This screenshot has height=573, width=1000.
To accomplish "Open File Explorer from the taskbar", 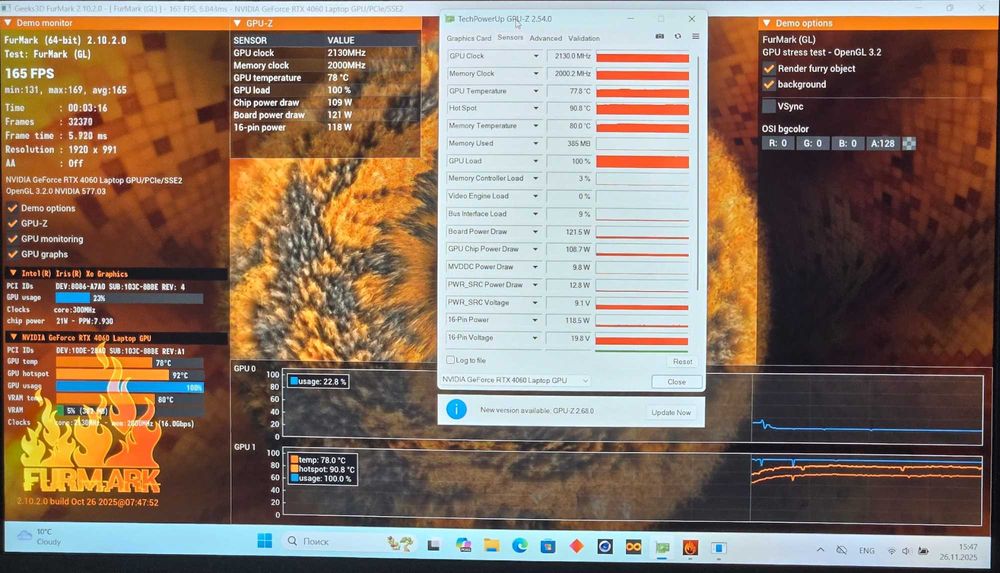I will [490, 545].
